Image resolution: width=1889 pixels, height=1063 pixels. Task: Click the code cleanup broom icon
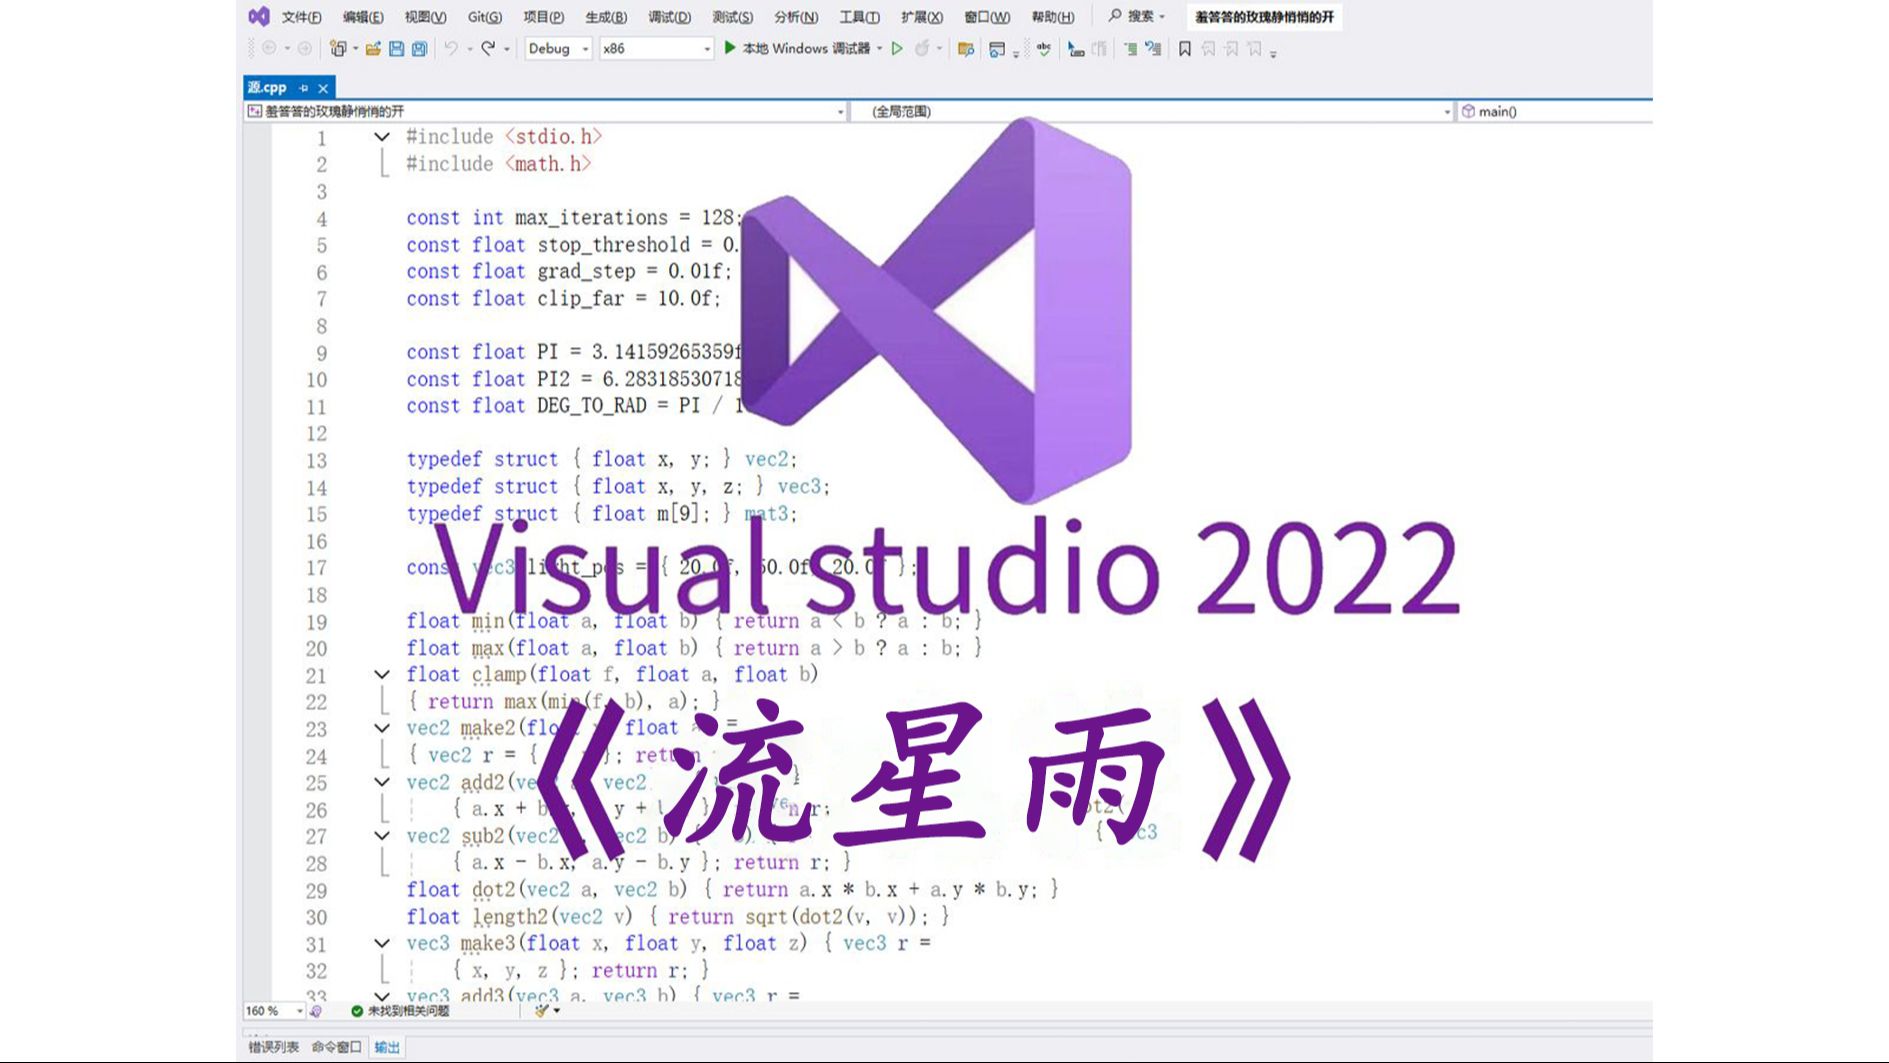coord(541,1011)
